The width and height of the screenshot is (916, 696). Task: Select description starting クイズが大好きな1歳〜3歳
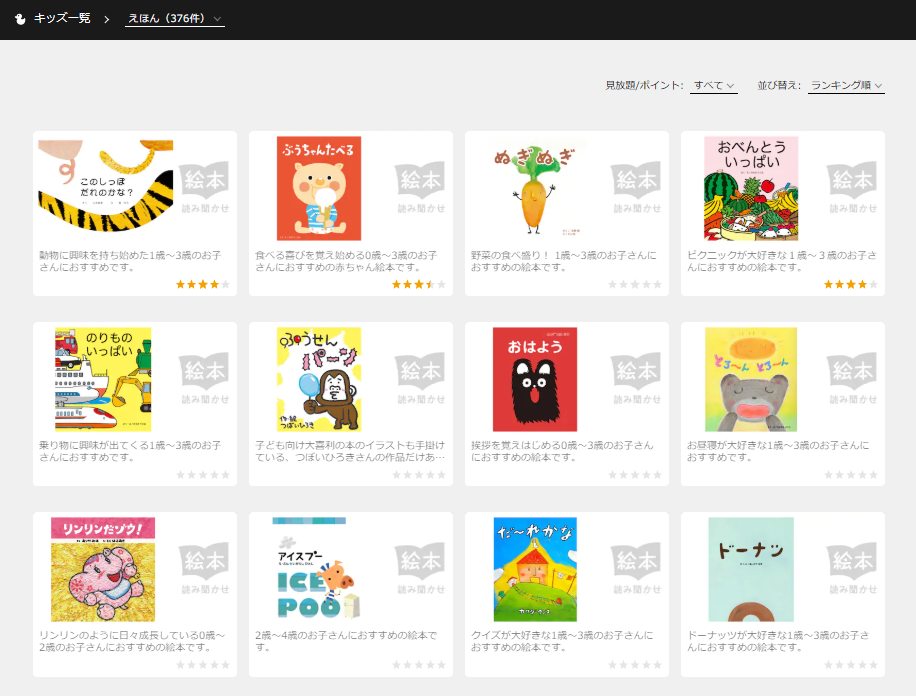tap(562, 641)
